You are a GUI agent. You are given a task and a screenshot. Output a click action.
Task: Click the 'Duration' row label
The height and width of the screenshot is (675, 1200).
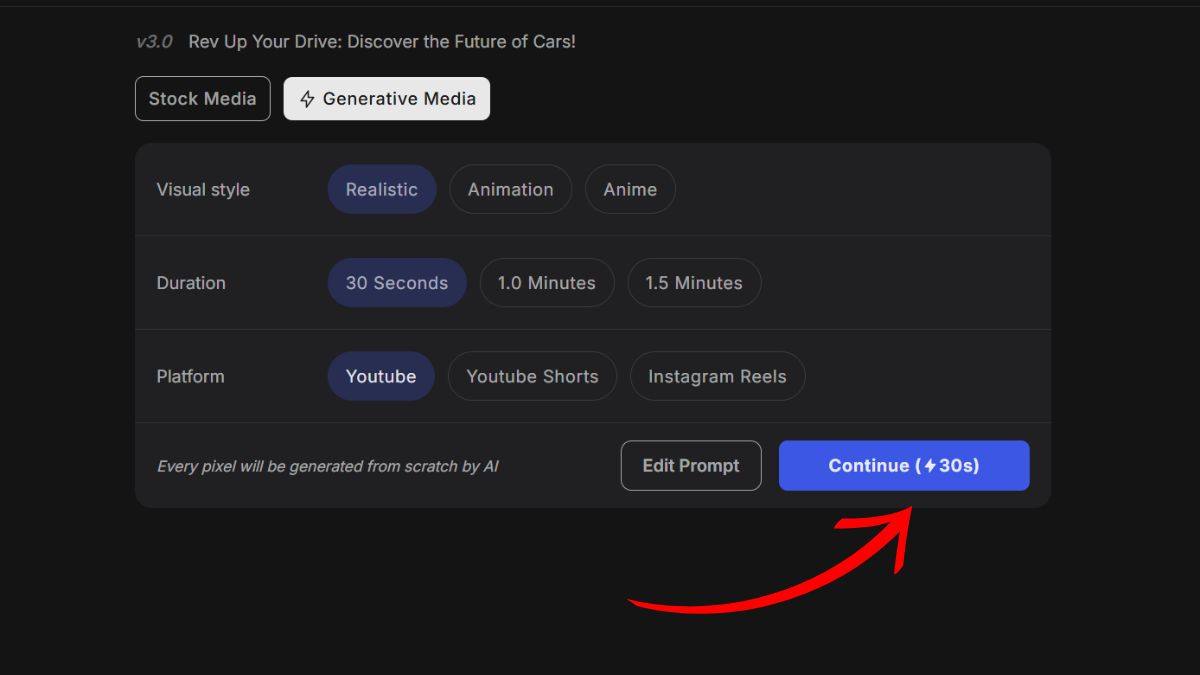click(x=191, y=283)
